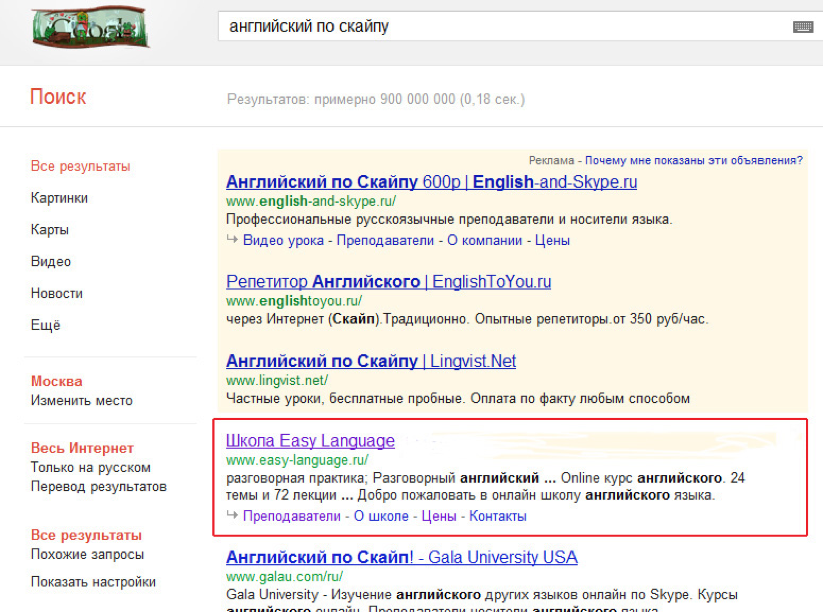Click Контакты sitelink under Easy Language
The width and height of the screenshot is (823, 612).
tap(497, 516)
